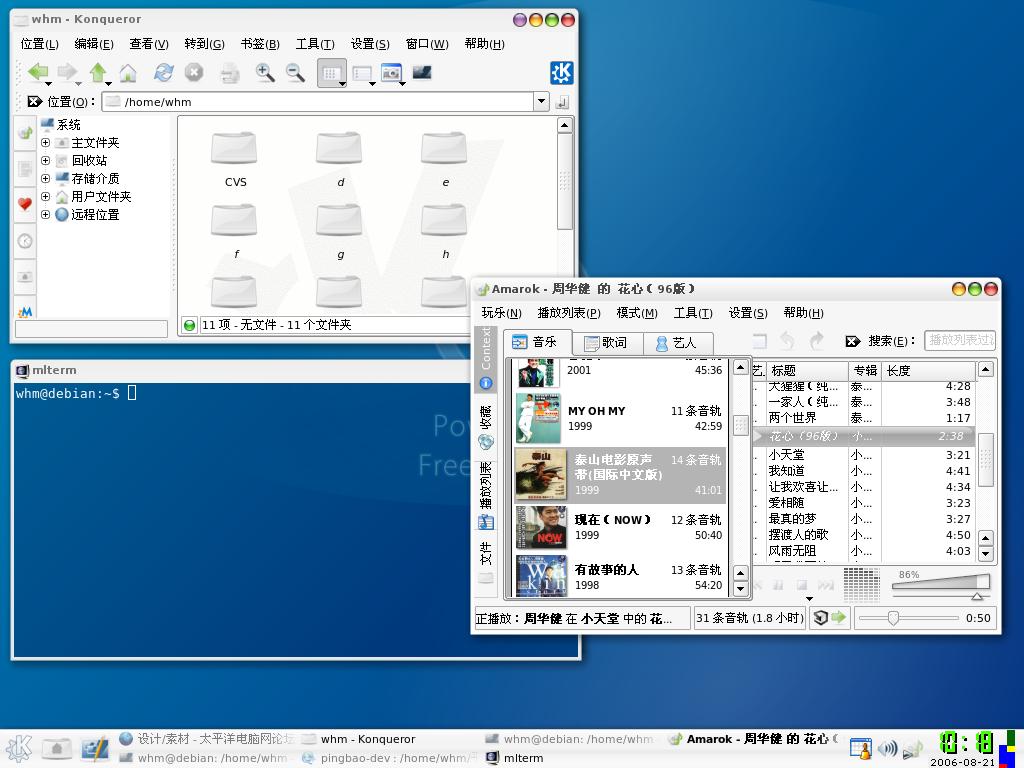Go up one folder in Konqueror
The image size is (1024, 768).
98,72
